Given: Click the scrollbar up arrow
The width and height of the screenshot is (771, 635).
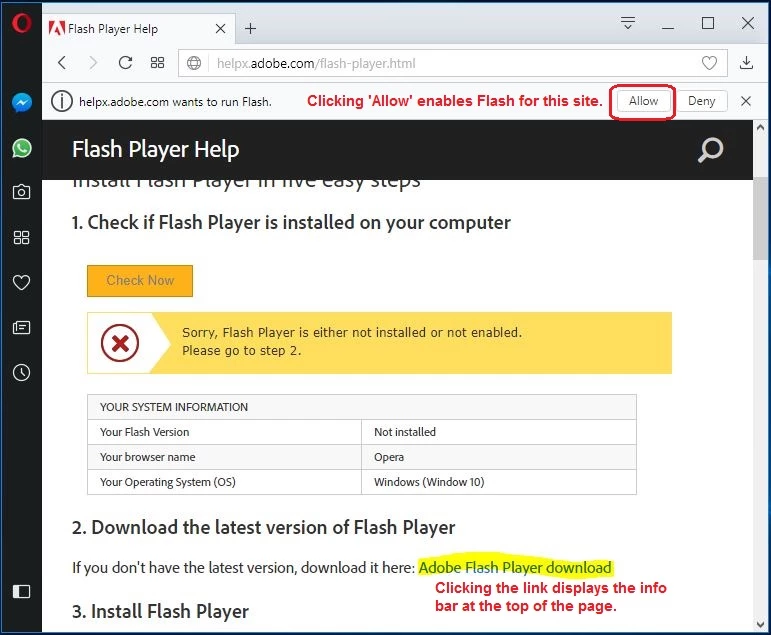Looking at the screenshot, I should [x=760, y=127].
